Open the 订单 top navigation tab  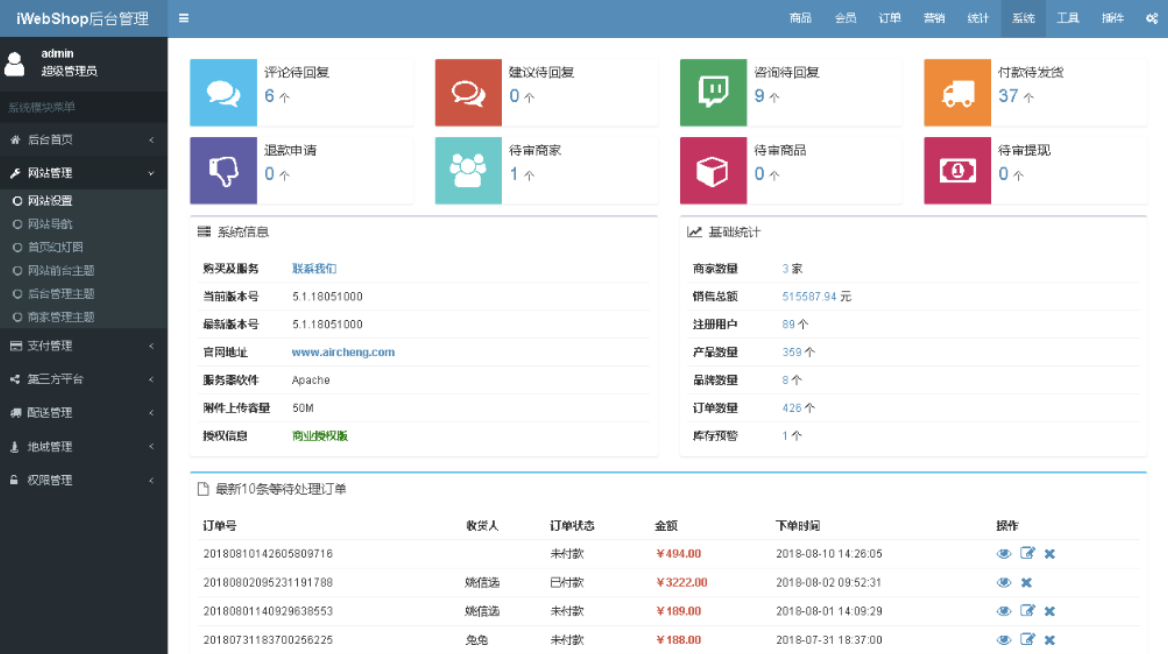(x=889, y=19)
